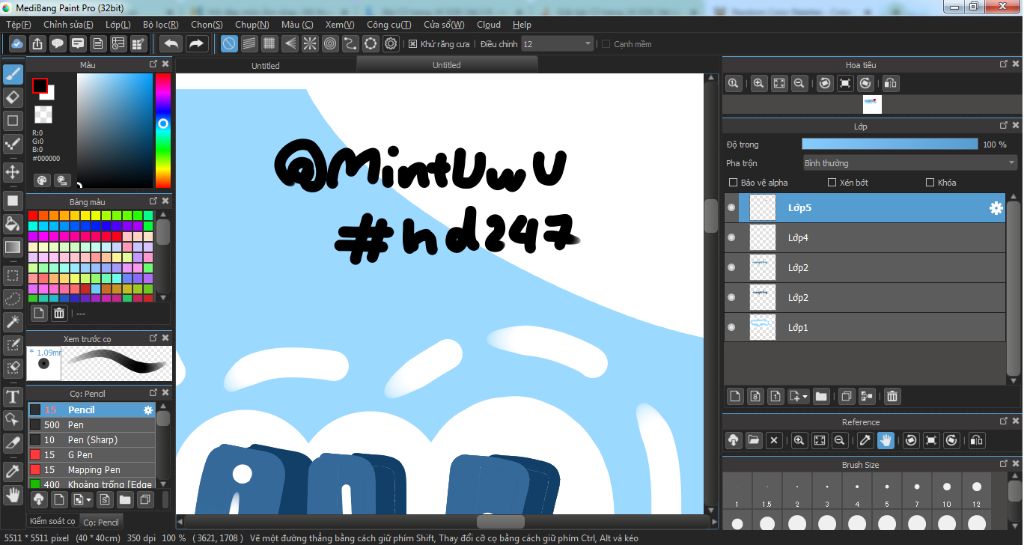Viewport: 1024px width, 545px height.
Task: Enable Bảo vệ alpha checkbox
Action: coord(733,182)
